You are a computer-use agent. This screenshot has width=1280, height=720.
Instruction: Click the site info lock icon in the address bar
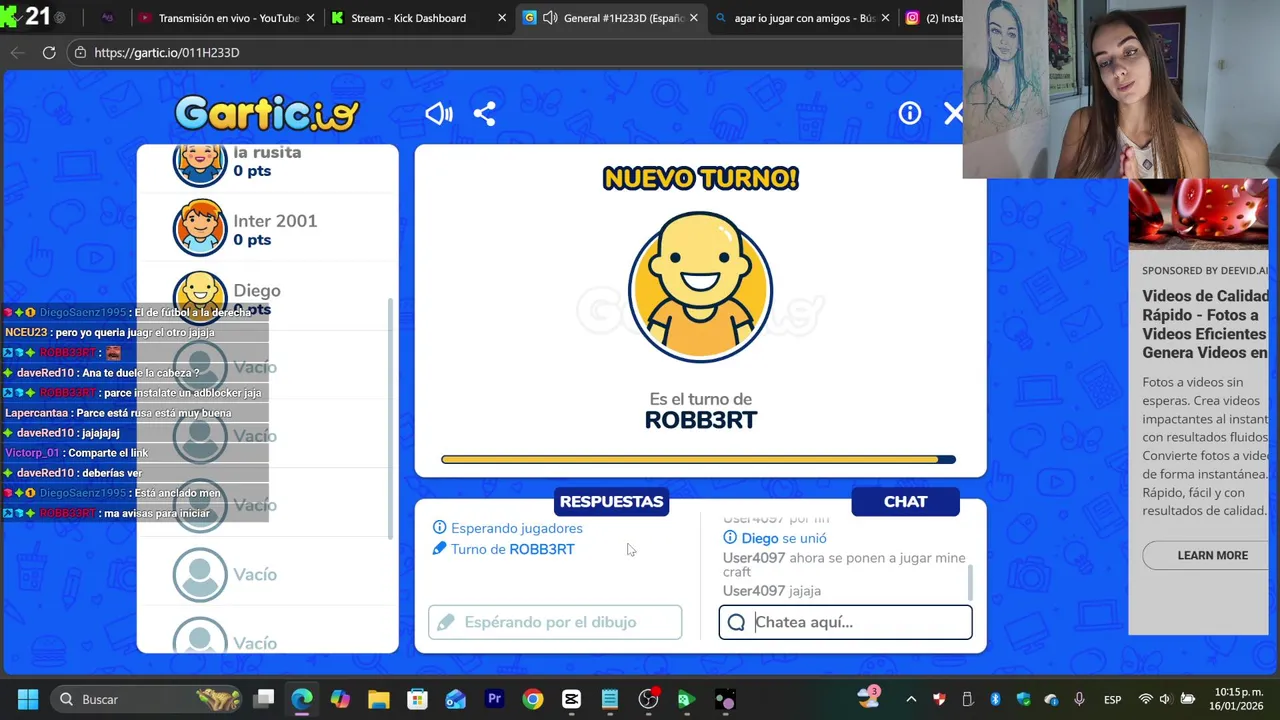pyautogui.click(x=80, y=52)
